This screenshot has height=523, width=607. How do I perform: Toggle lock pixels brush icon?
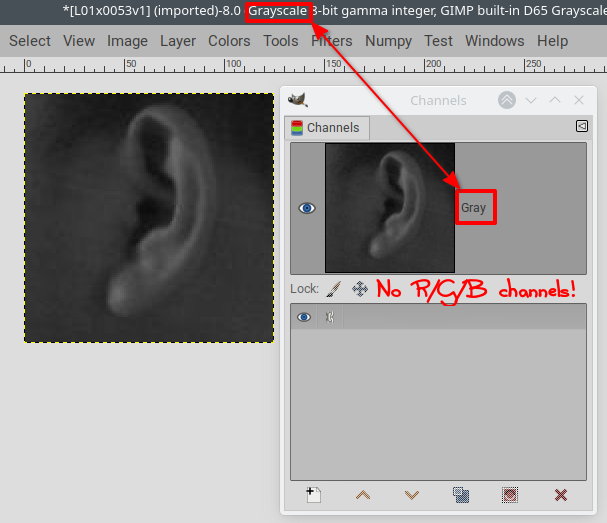334,289
